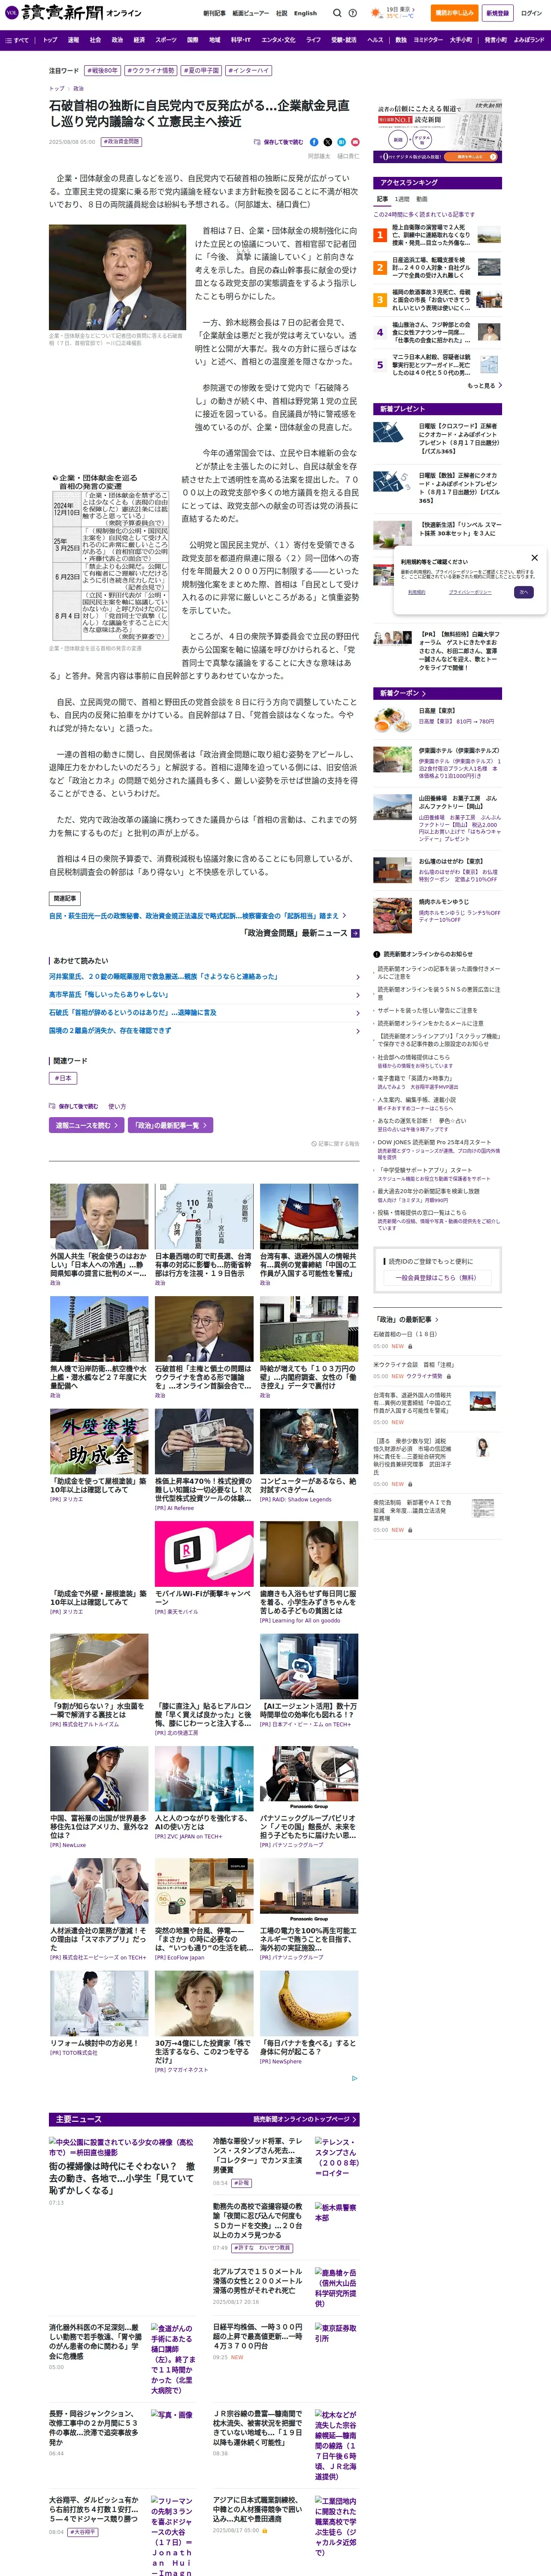This screenshot has width=551, height=2576.
Task: Click the arrow icon beside 最新ニュース
Action: (354, 933)
